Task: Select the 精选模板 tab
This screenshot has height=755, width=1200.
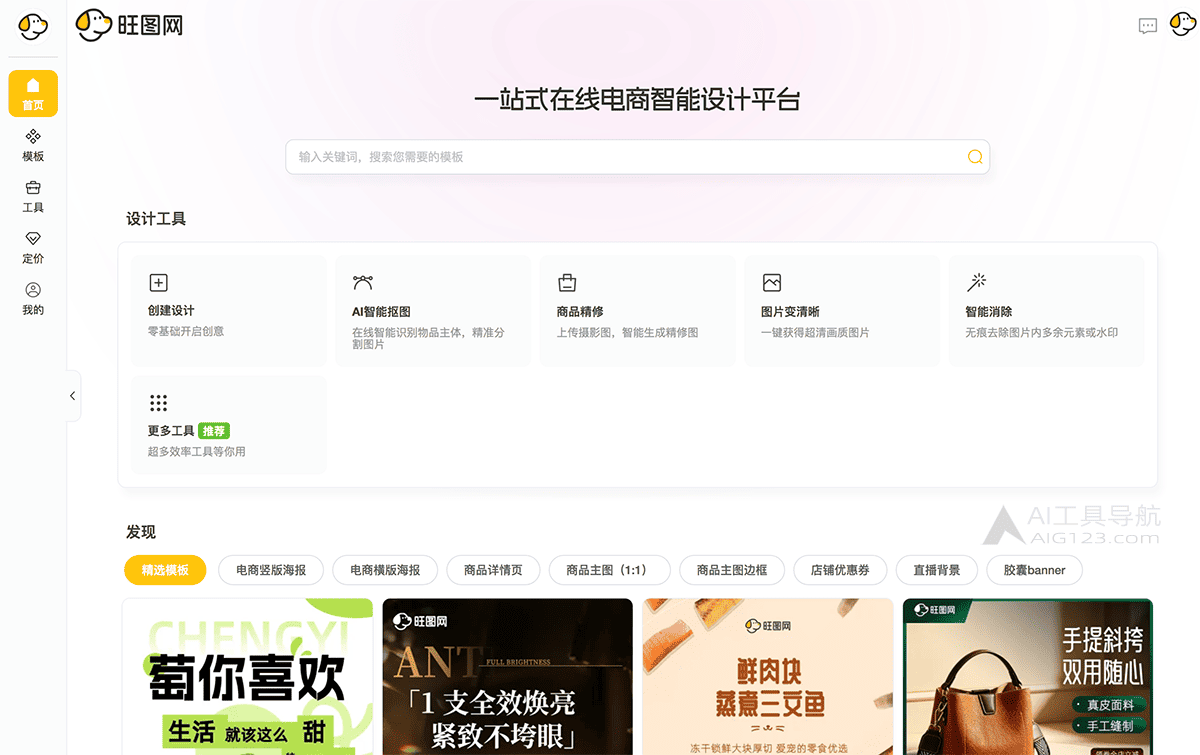Action: click(x=165, y=570)
